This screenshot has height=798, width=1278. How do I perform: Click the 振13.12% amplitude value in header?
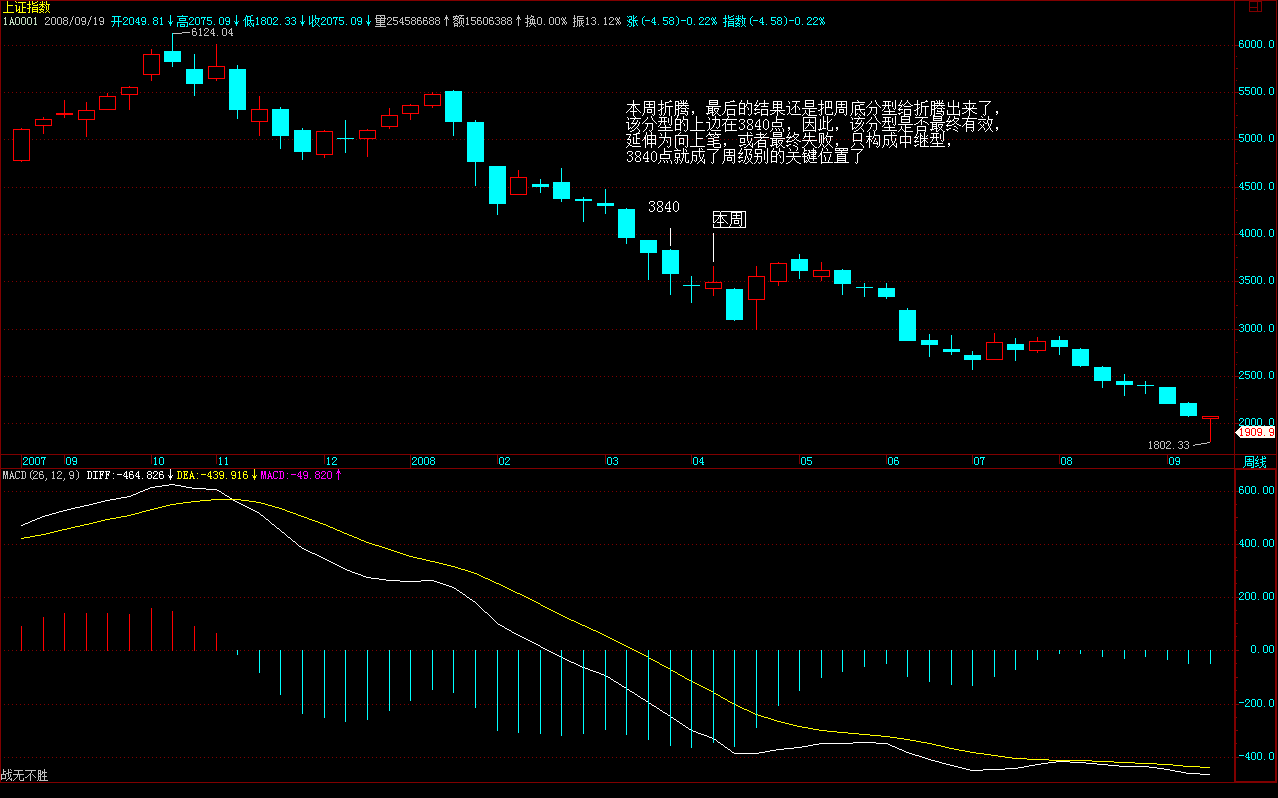point(596,21)
